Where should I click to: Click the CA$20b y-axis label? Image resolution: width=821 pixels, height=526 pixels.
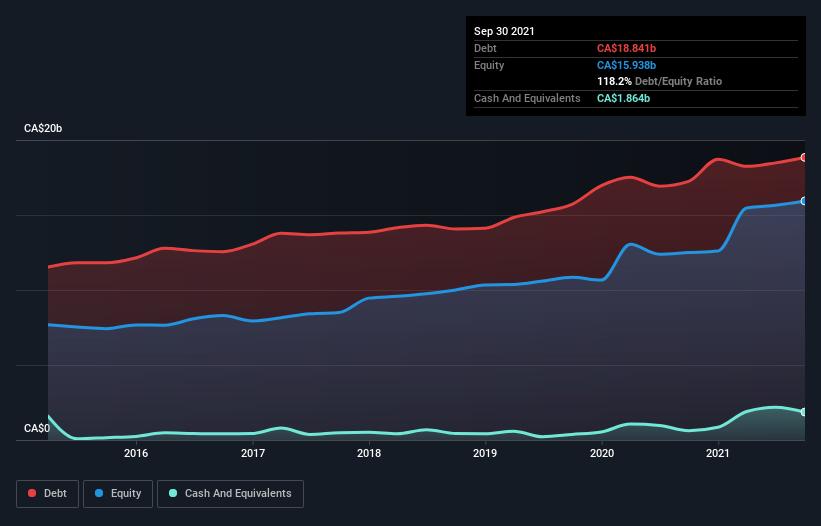[x=43, y=128]
